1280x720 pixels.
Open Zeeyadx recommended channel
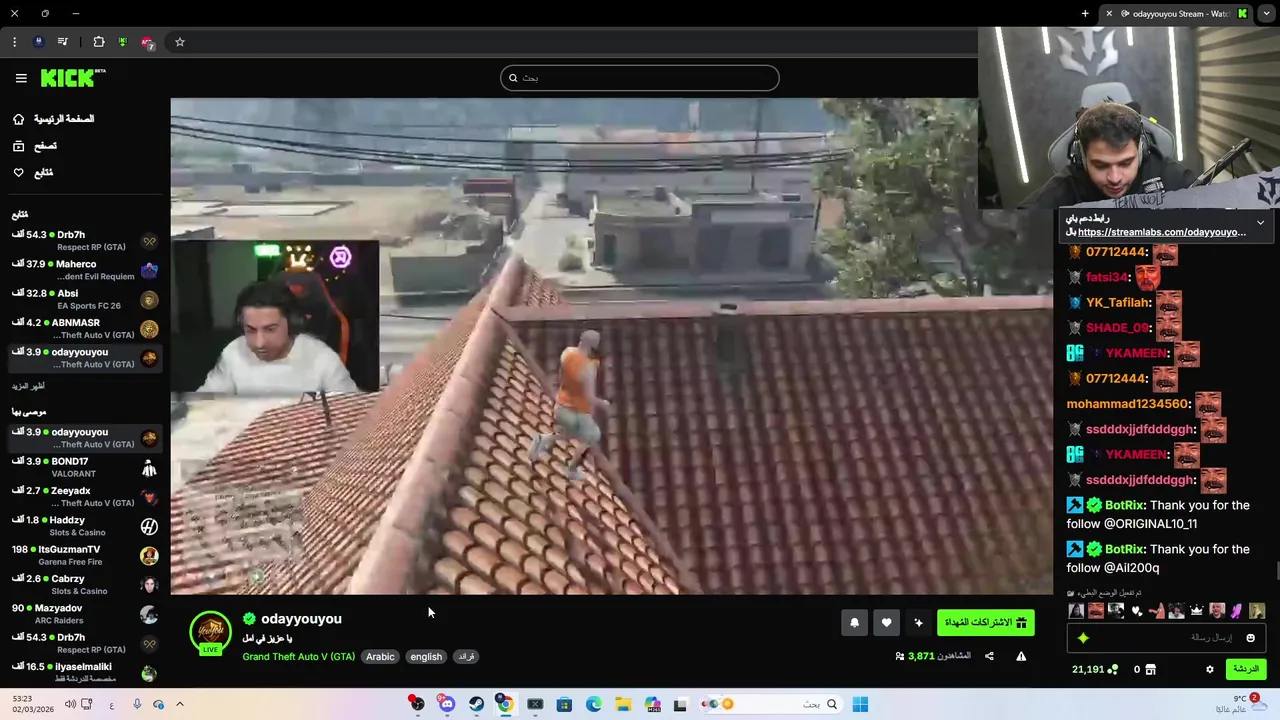[x=85, y=496]
